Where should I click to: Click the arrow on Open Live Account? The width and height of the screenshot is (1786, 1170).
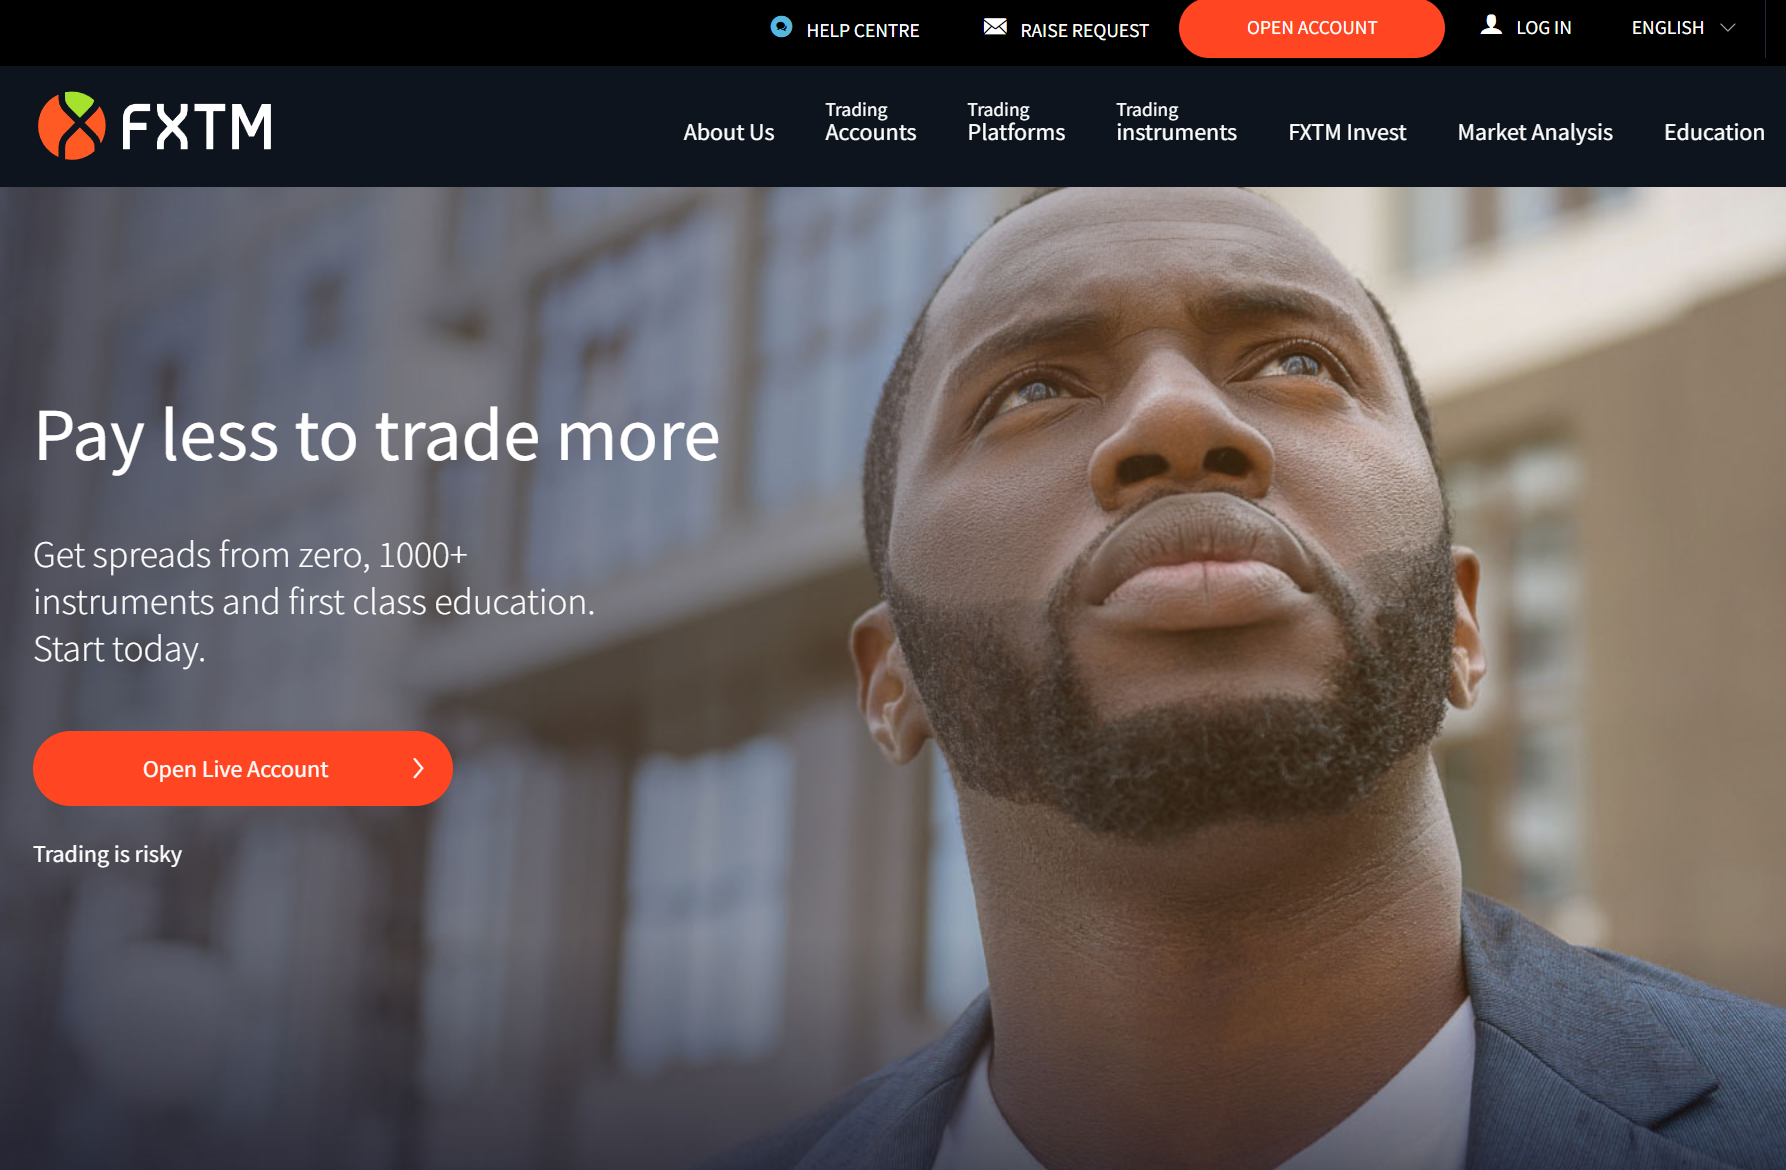pos(418,768)
